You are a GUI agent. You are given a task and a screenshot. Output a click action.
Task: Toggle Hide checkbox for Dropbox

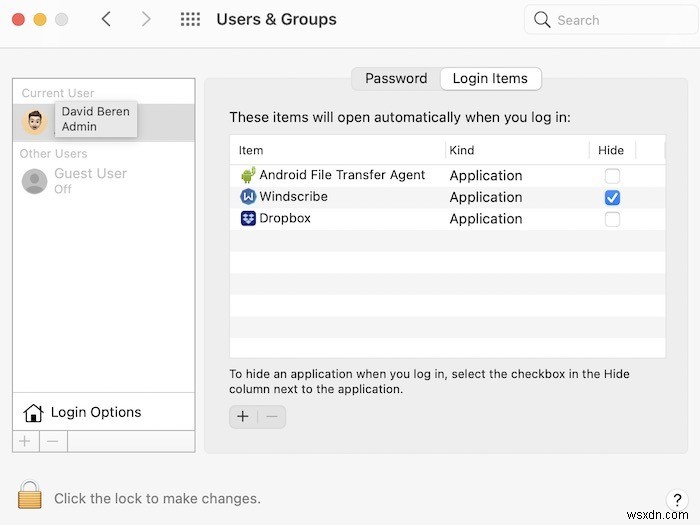point(612,219)
